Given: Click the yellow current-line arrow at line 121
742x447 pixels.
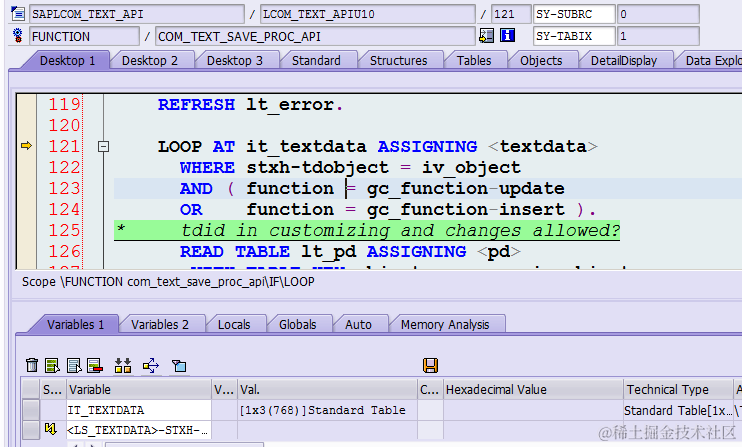Looking at the screenshot, I should click(26, 146).
